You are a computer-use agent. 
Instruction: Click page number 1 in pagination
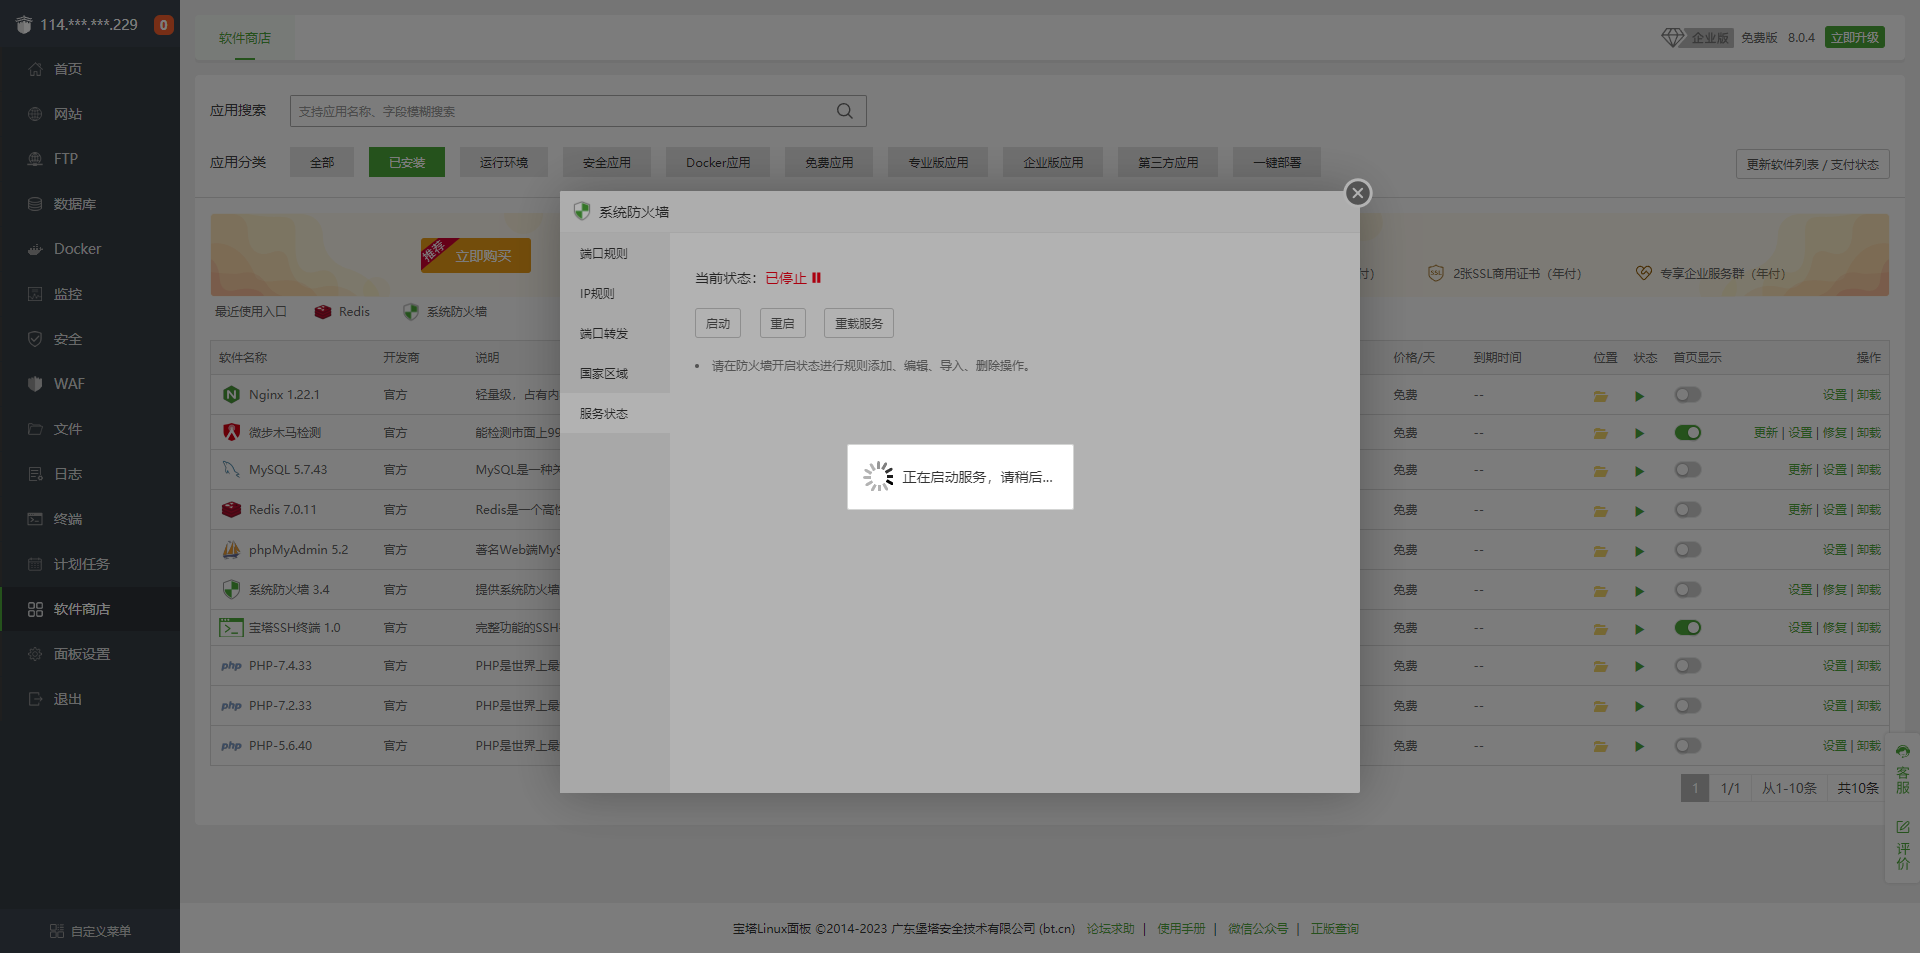point(1695,788)
